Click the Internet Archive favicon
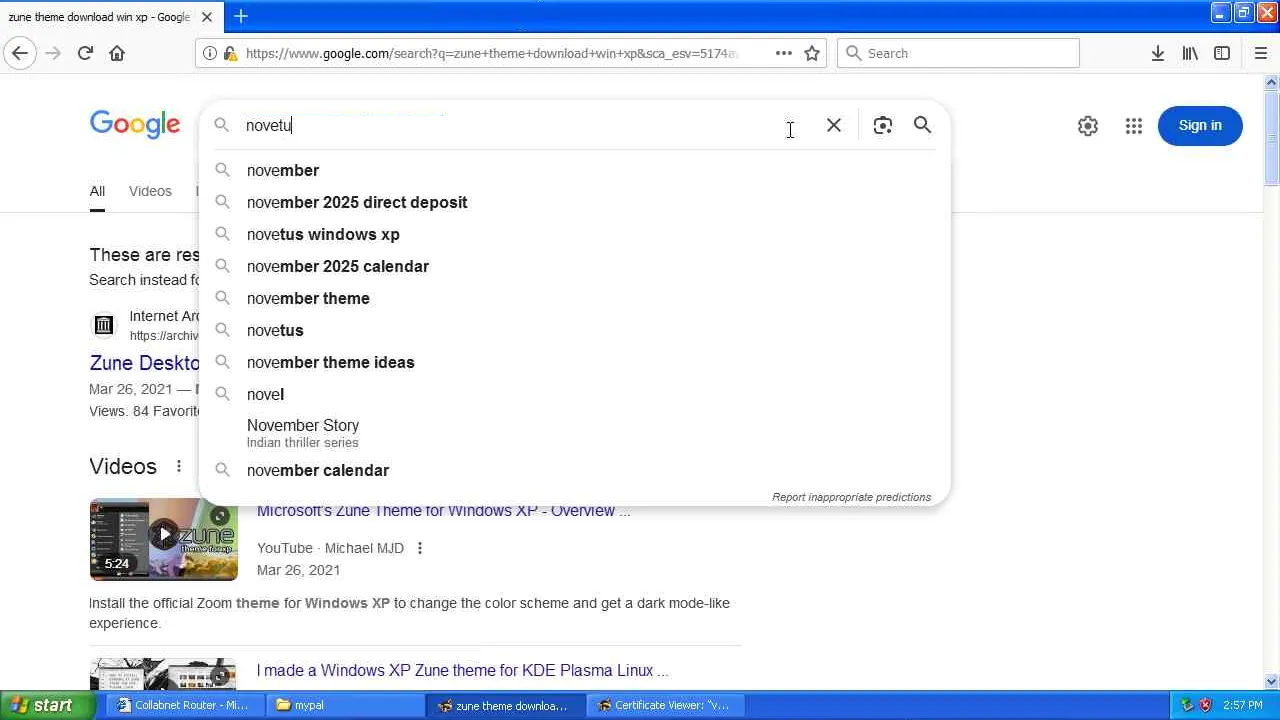This screenshot has width=1280, height=720. click(x=103, y=325)
